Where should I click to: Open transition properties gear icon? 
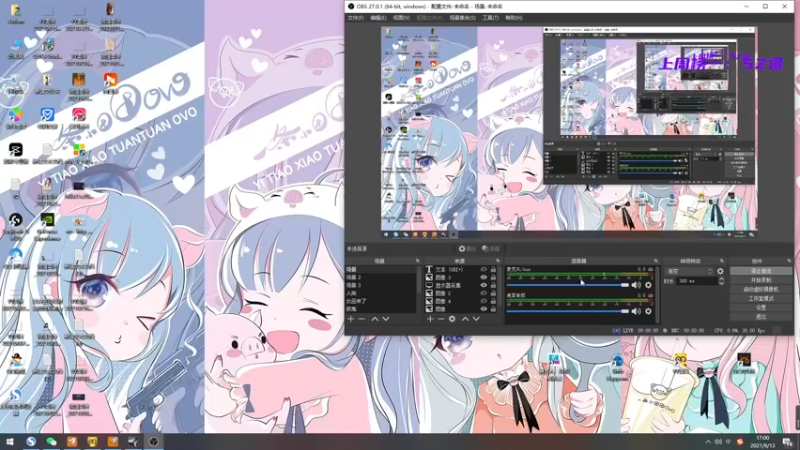point(720,271)
